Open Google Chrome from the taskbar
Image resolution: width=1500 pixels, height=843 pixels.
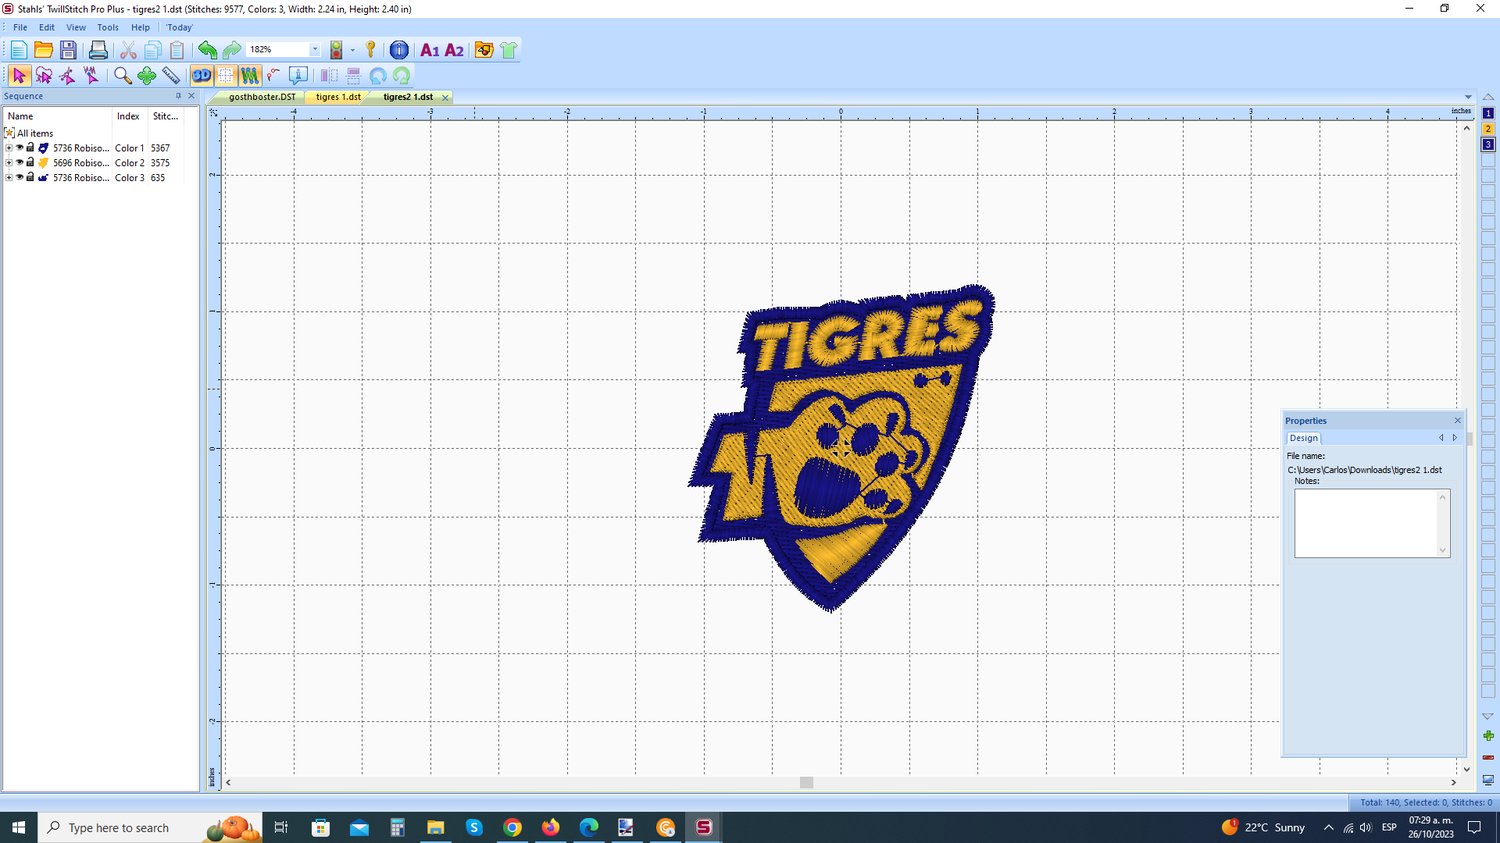[512, 828]
